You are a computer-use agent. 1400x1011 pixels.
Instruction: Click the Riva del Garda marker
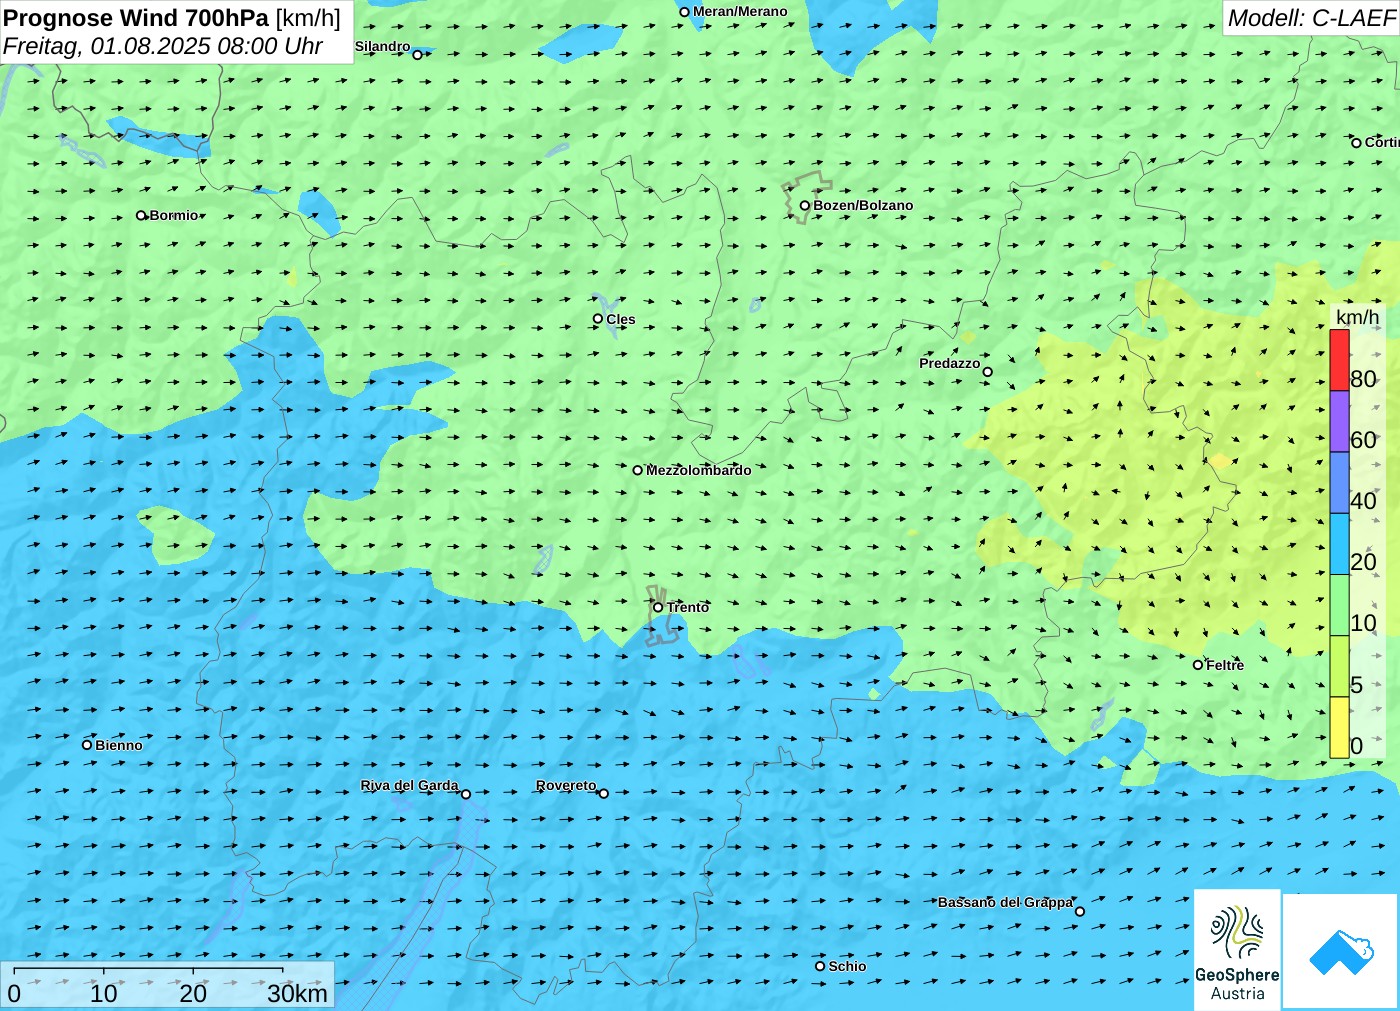465,794
